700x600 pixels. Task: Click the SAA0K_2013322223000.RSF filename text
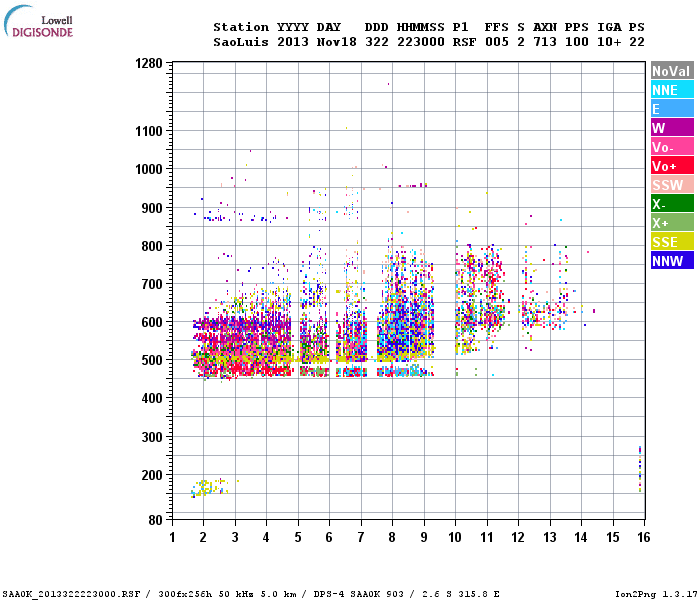[x=71, y=594]
